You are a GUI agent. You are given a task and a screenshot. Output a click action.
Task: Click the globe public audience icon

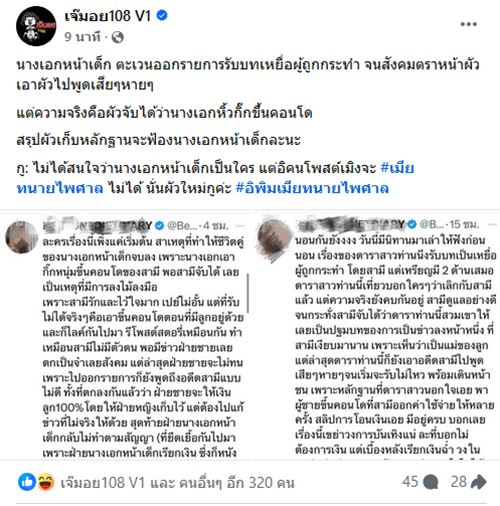point(118,37)
